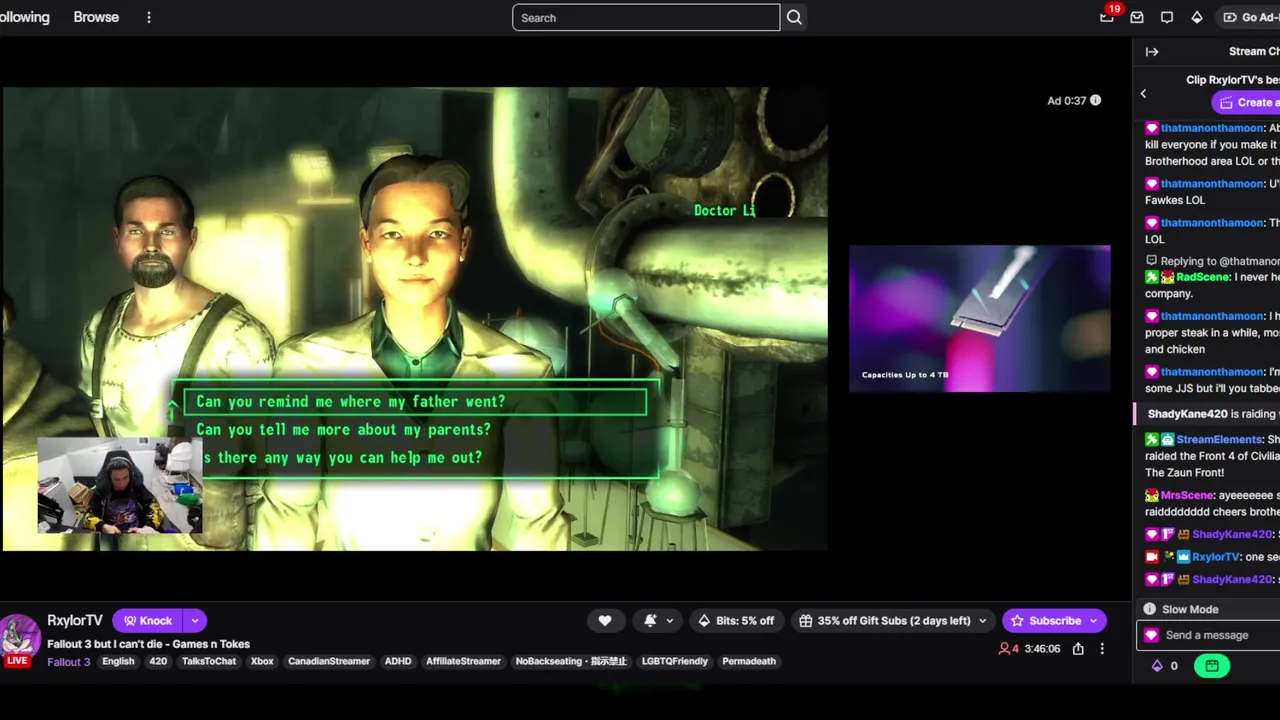The image size is (1280, 720).
Task: Open the three-dot stream options menu
Action: tap(1102, 649)
